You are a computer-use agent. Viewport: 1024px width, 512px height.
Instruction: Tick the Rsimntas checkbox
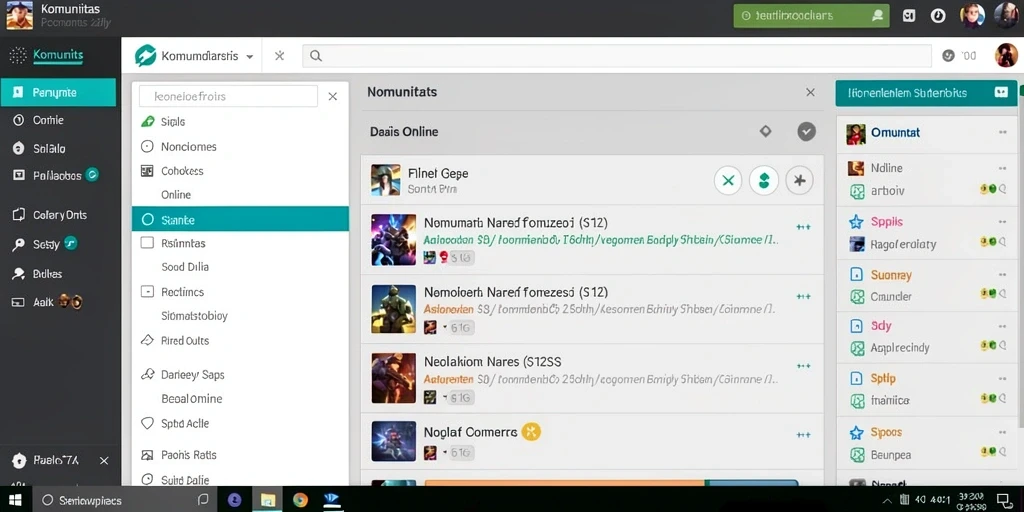pos(148,243)
